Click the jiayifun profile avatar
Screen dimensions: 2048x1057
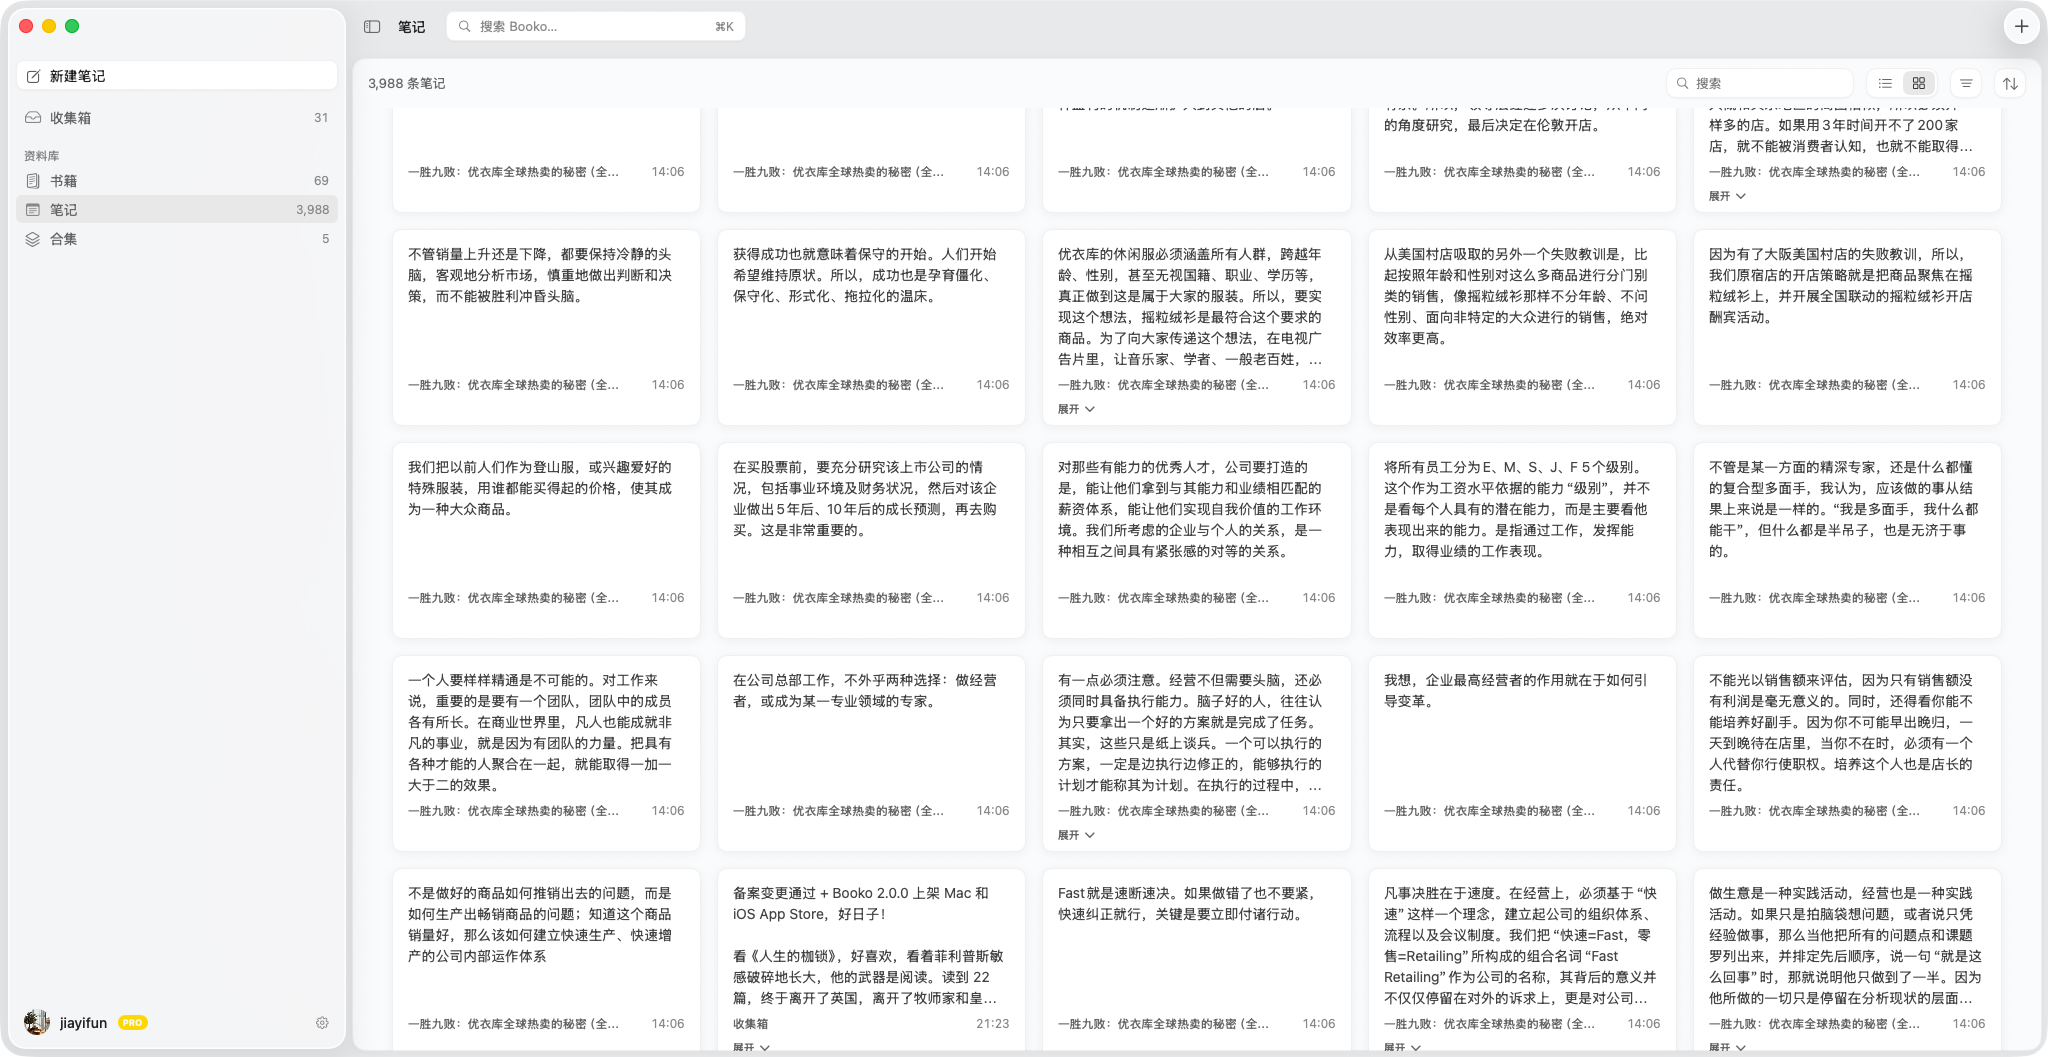tap(37, 1022)
